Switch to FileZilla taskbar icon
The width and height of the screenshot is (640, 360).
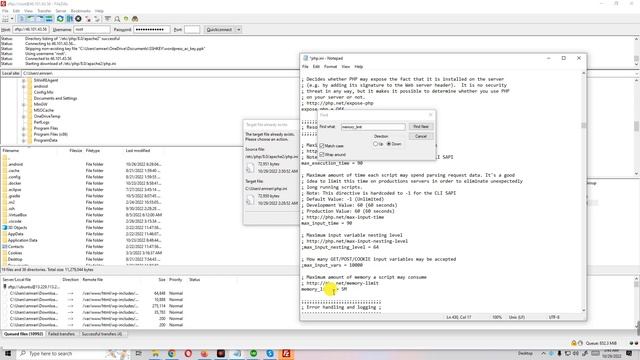click(286, 353)
